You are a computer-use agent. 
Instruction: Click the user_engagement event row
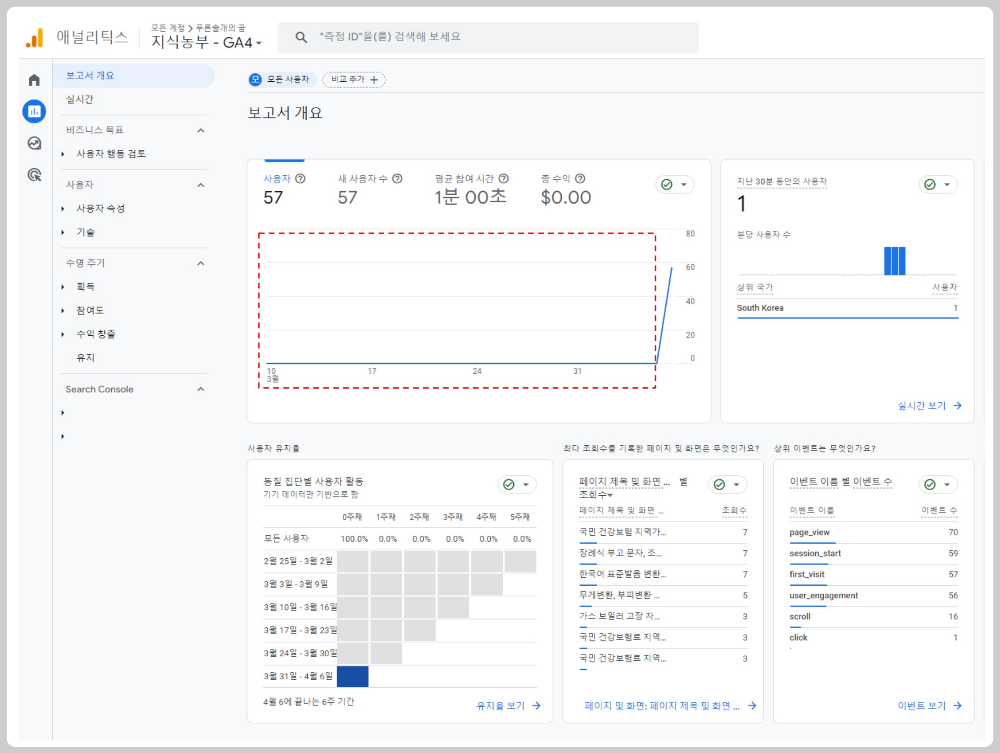[874, 596]
